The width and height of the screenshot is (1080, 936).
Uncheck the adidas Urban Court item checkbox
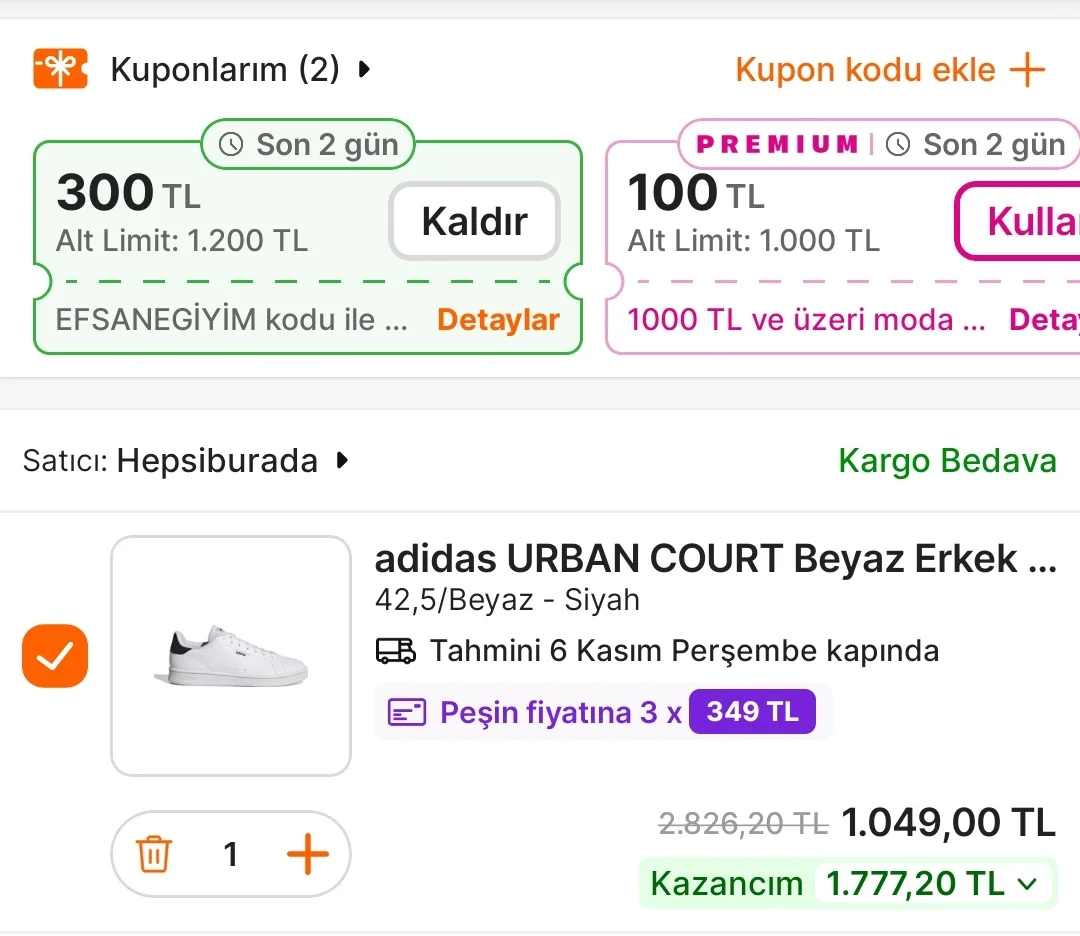point(55,656)
